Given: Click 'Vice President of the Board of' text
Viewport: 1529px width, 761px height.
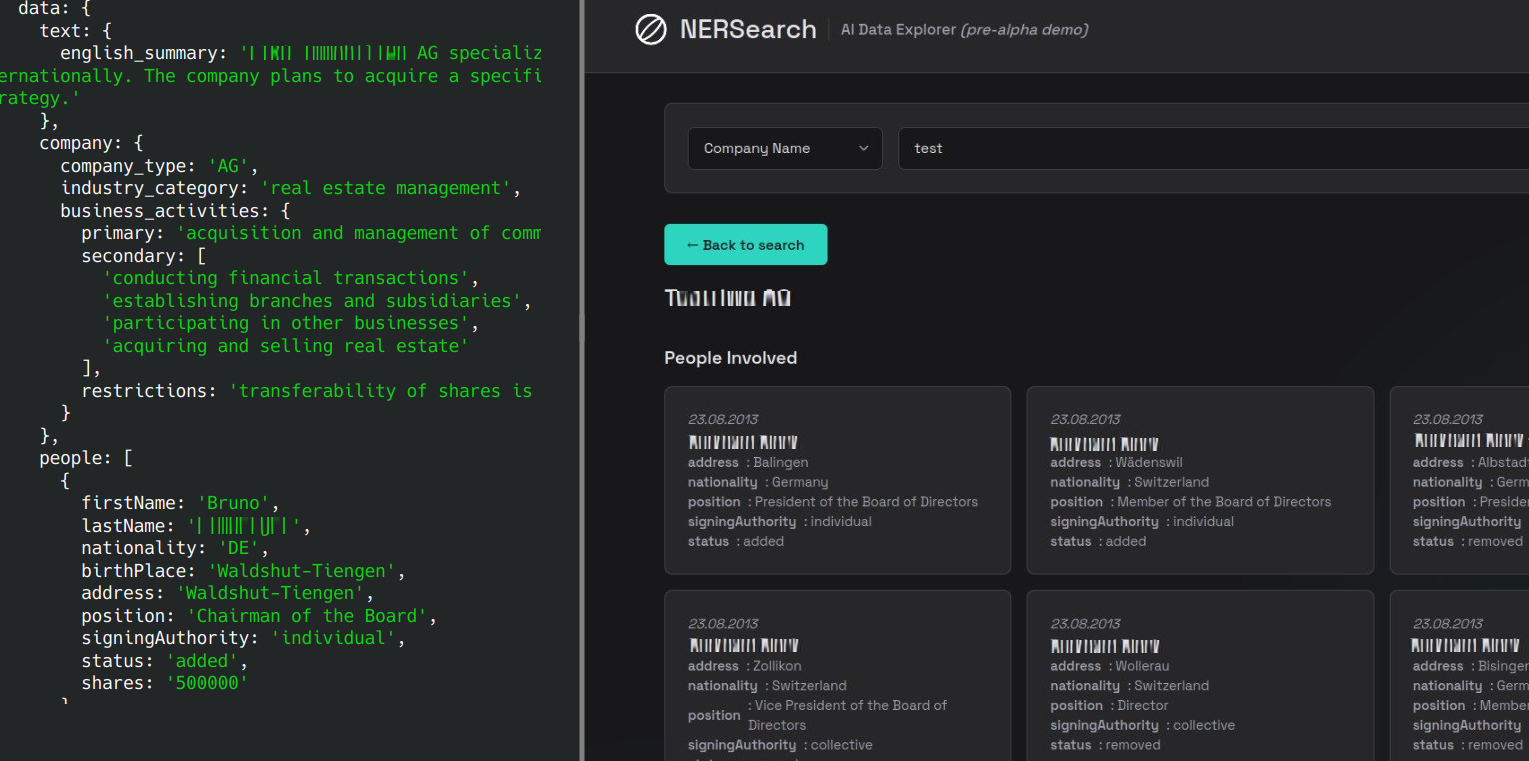Looking at the screenshot, I should click(851, 705).
